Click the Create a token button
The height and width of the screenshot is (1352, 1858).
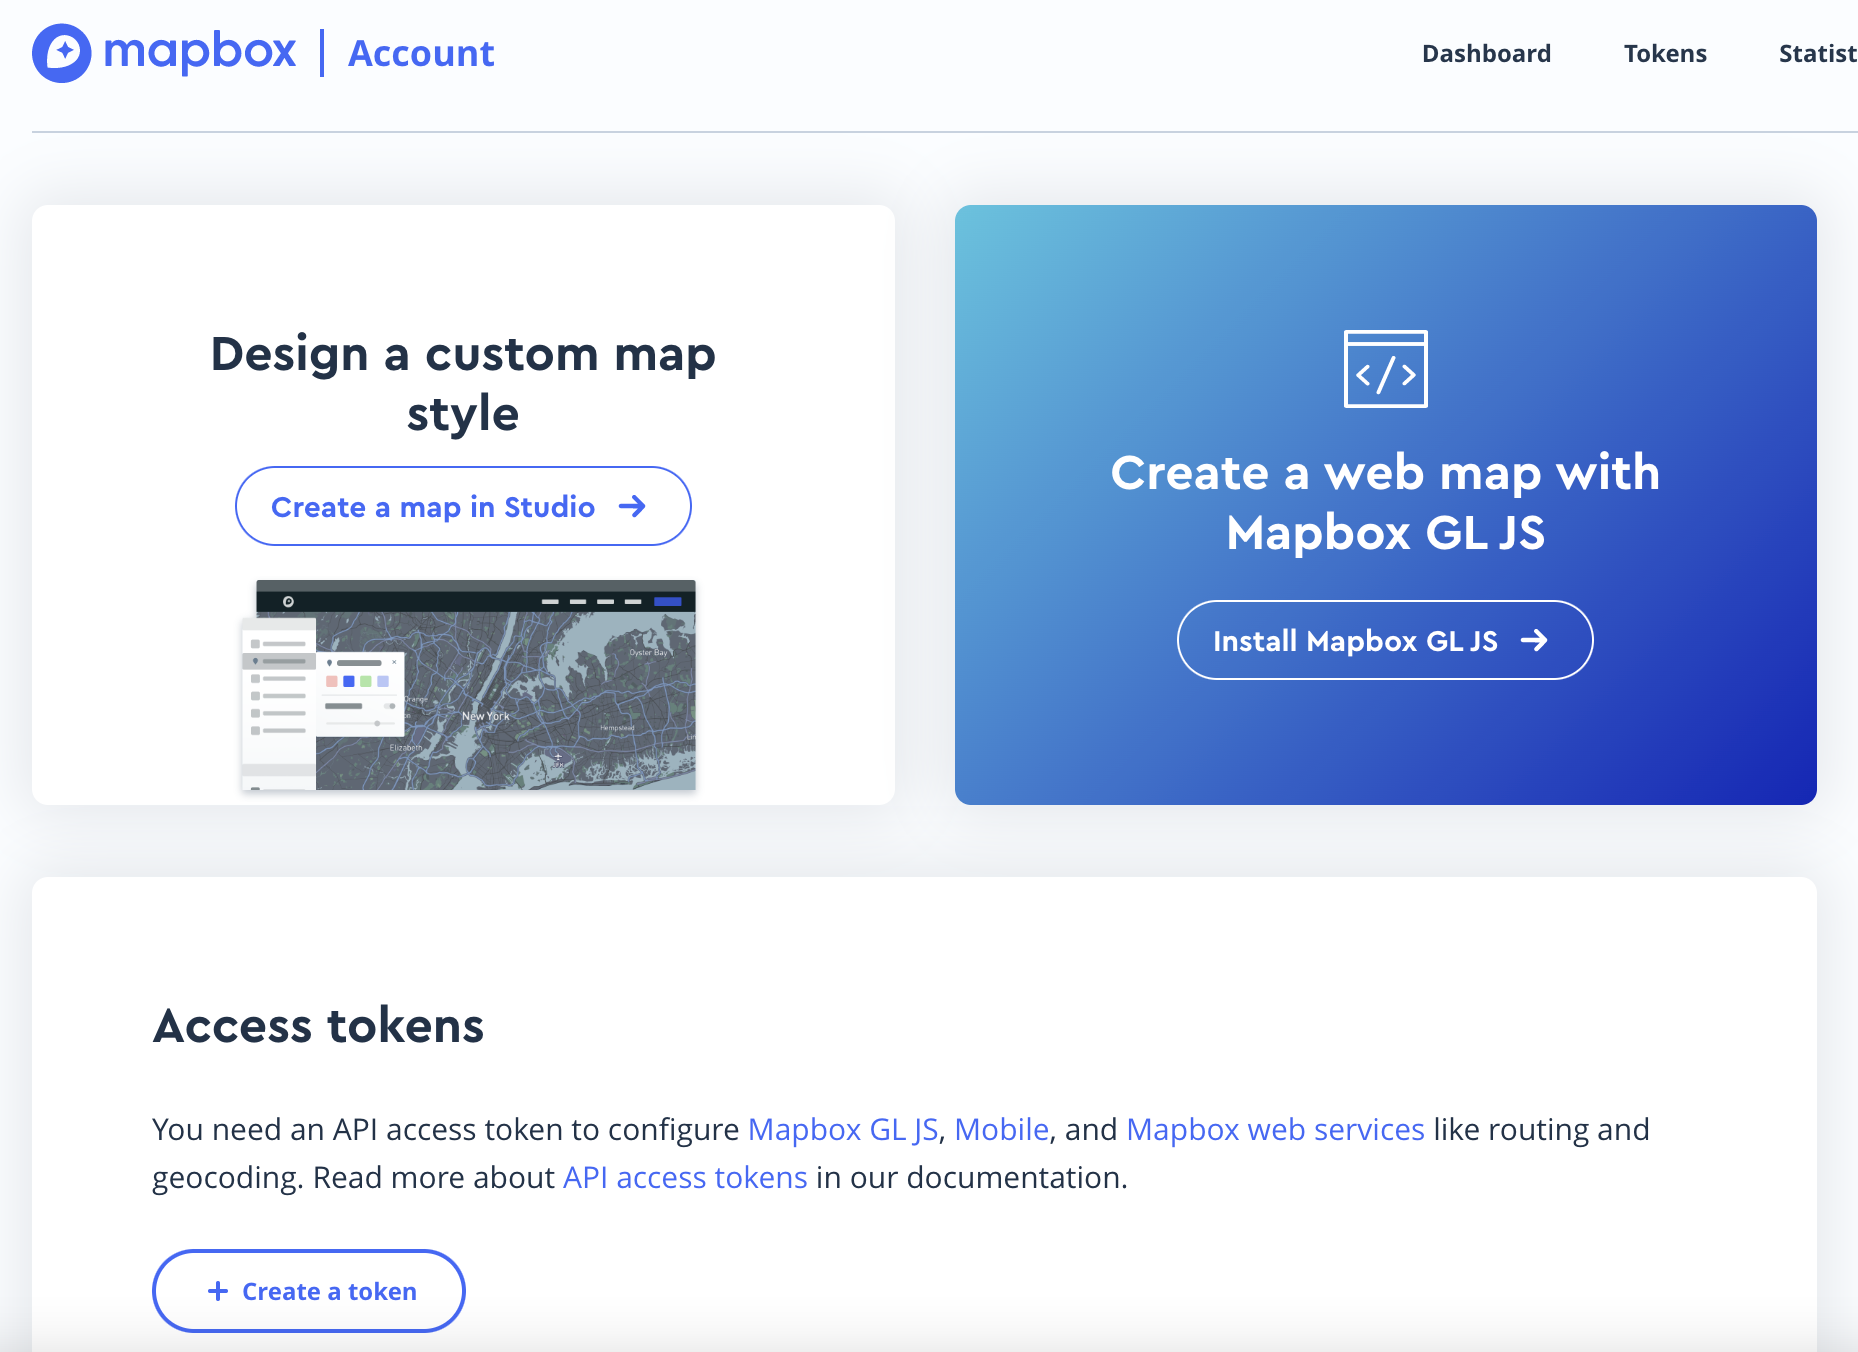pyautogui.click(x=309, y=1291)
